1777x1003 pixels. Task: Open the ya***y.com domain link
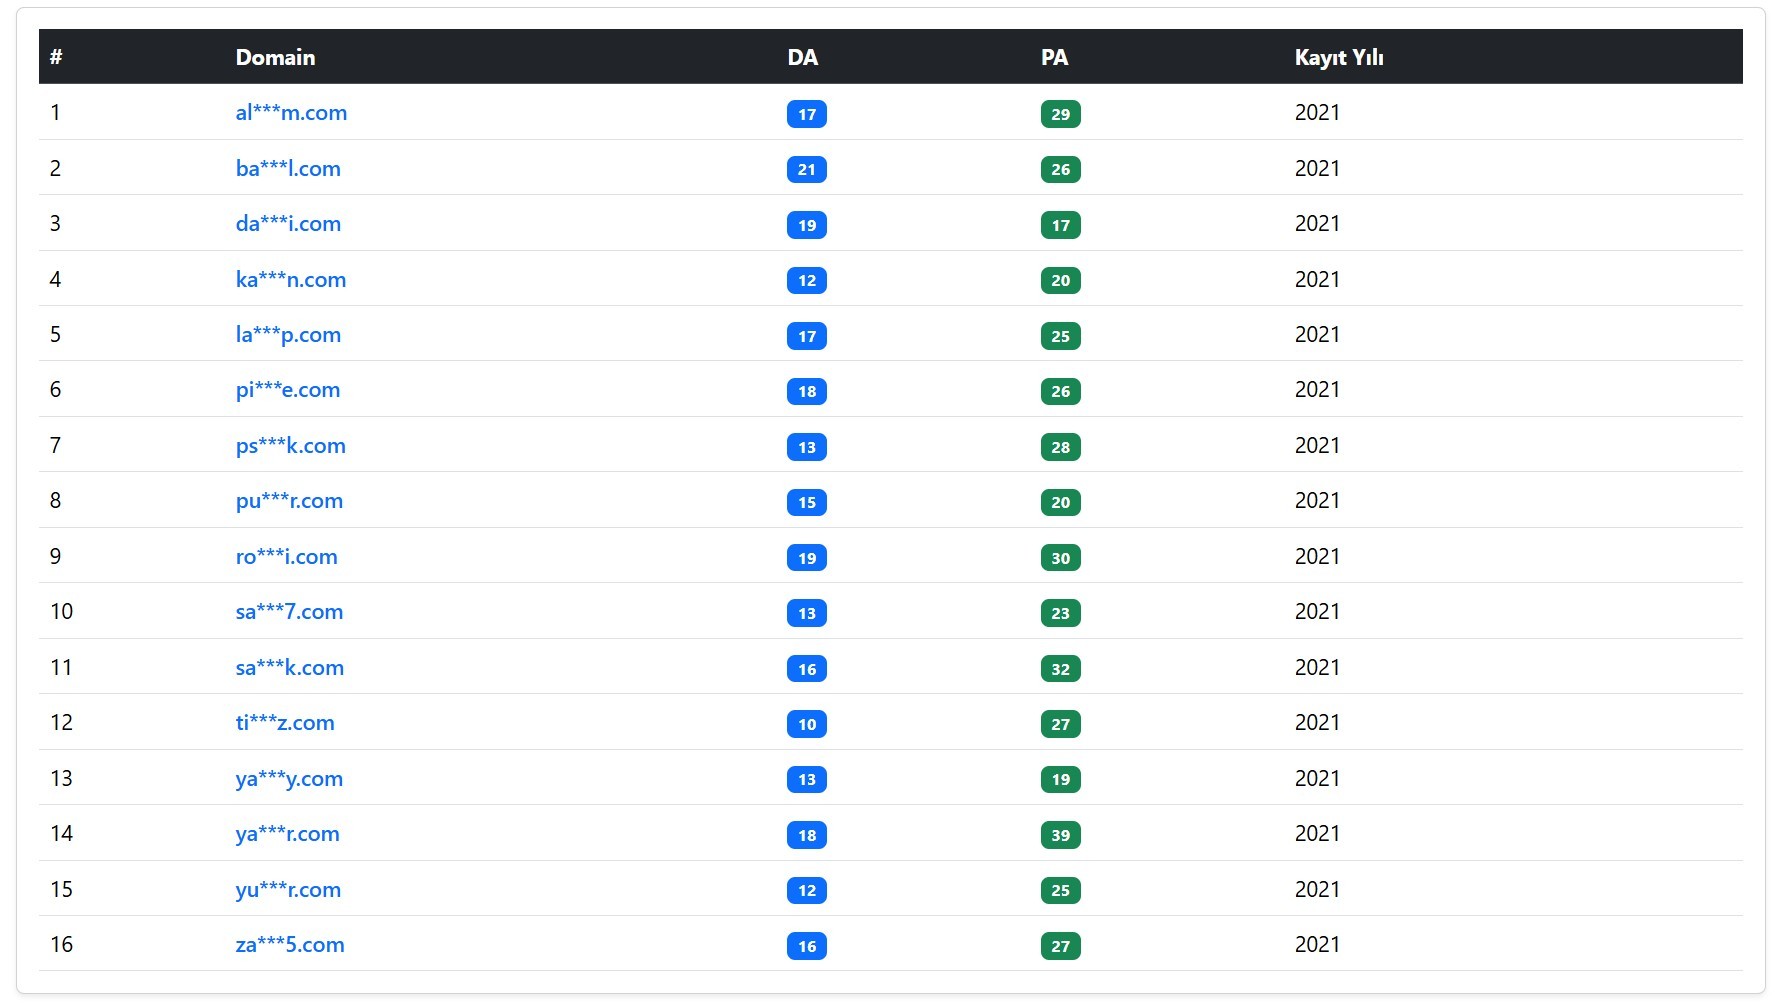(289, 779)
